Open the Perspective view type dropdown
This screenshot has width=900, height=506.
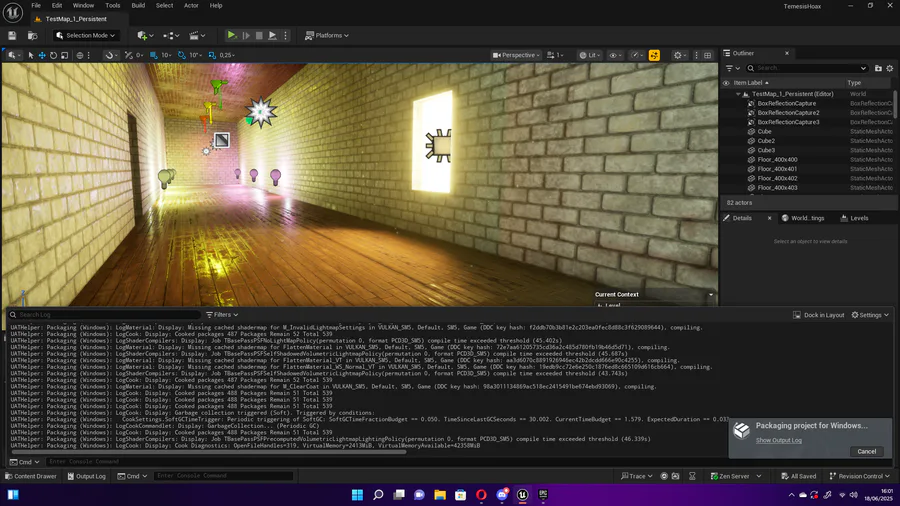[516, 55]
